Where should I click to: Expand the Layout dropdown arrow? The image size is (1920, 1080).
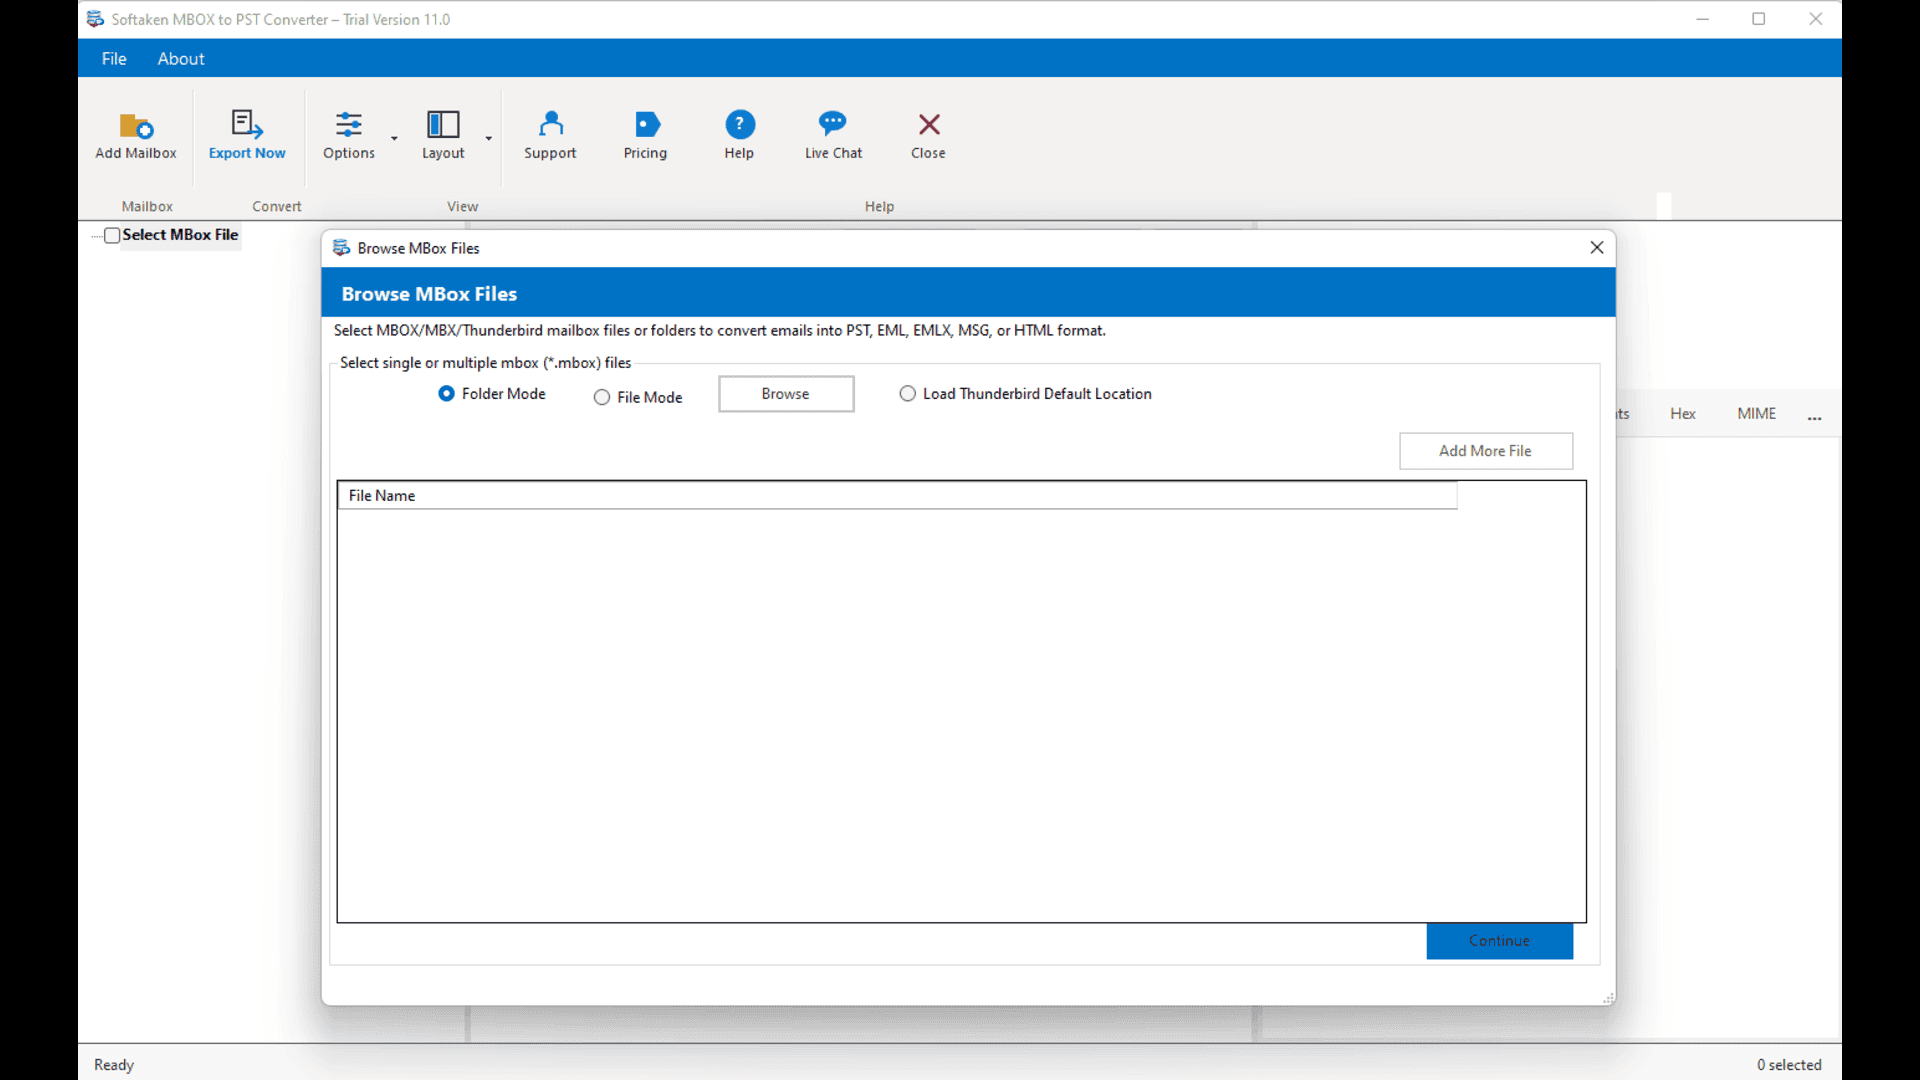point(489,138)
